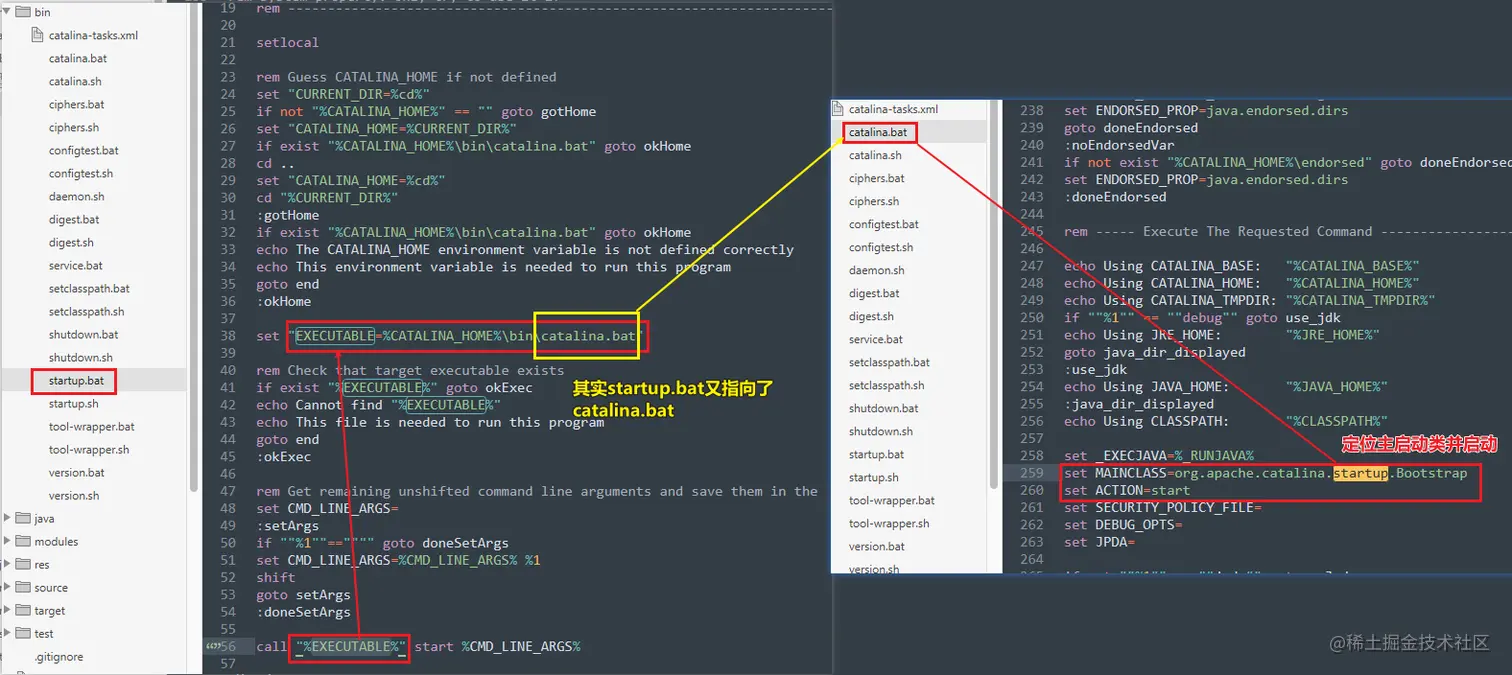Click the target folder icon
The width and height of the screenshot is (1512, 675).
(x=24, y=610)
